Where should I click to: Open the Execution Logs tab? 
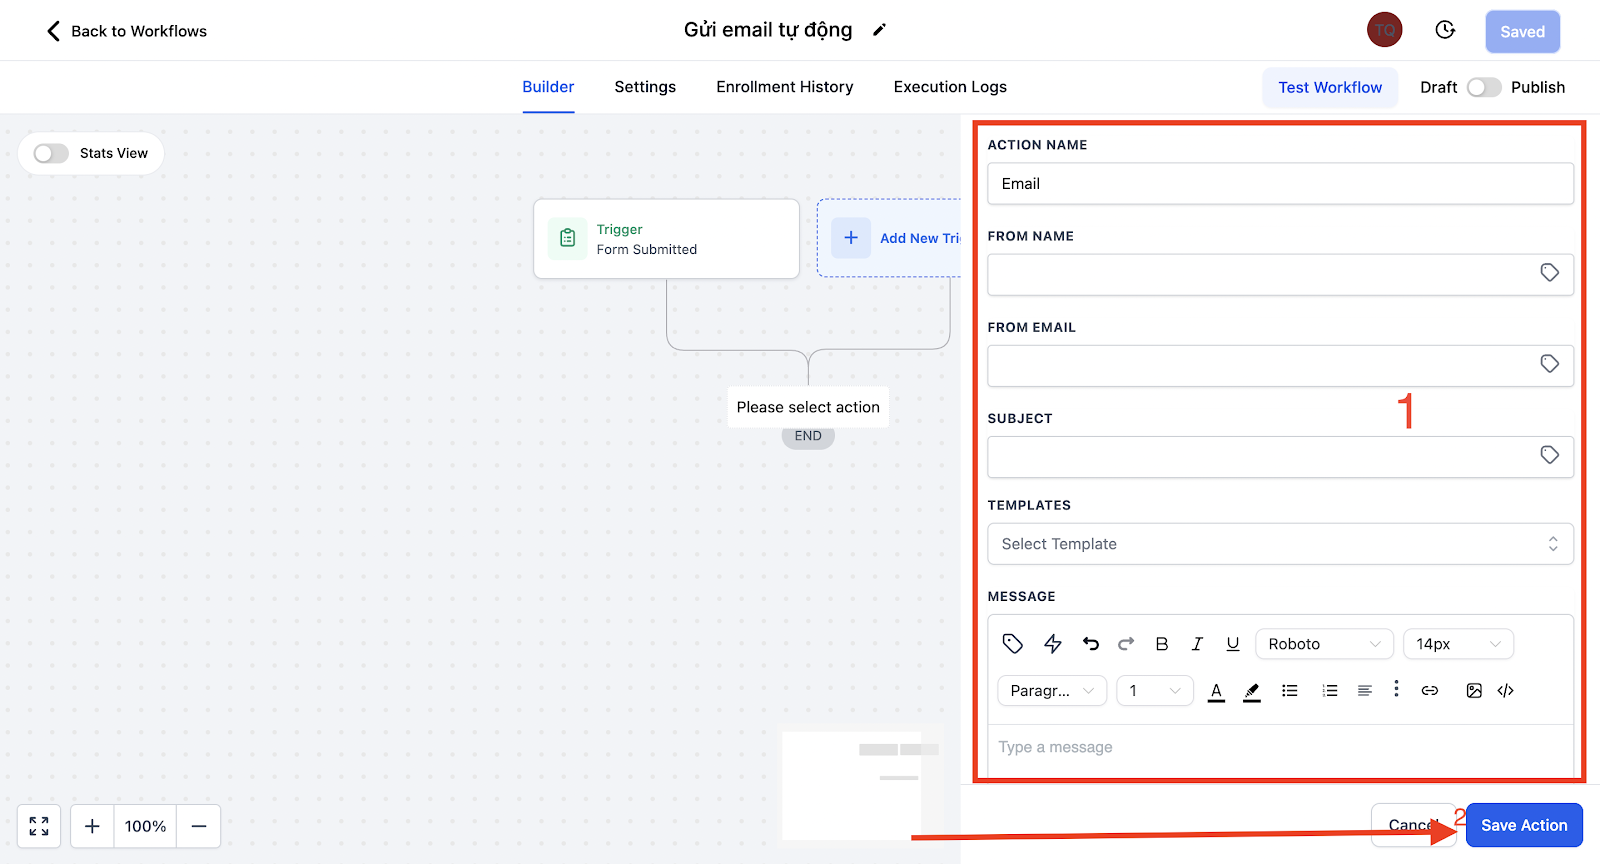(x=950, y=87)
